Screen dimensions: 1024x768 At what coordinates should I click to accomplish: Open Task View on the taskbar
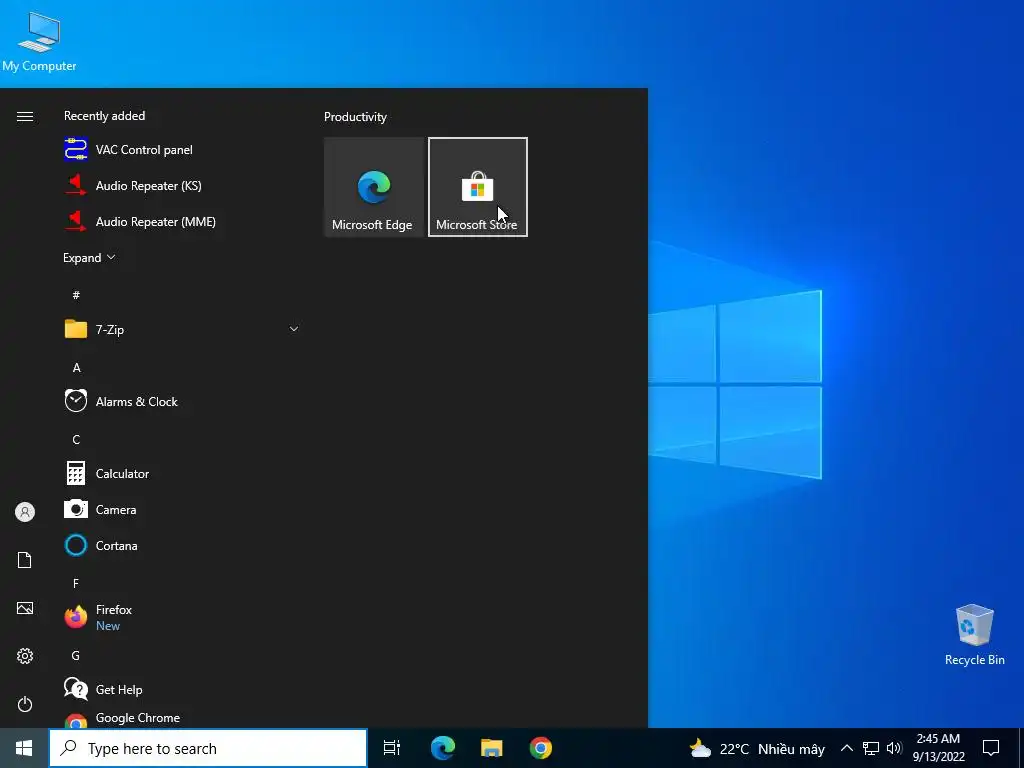(392, 748)
